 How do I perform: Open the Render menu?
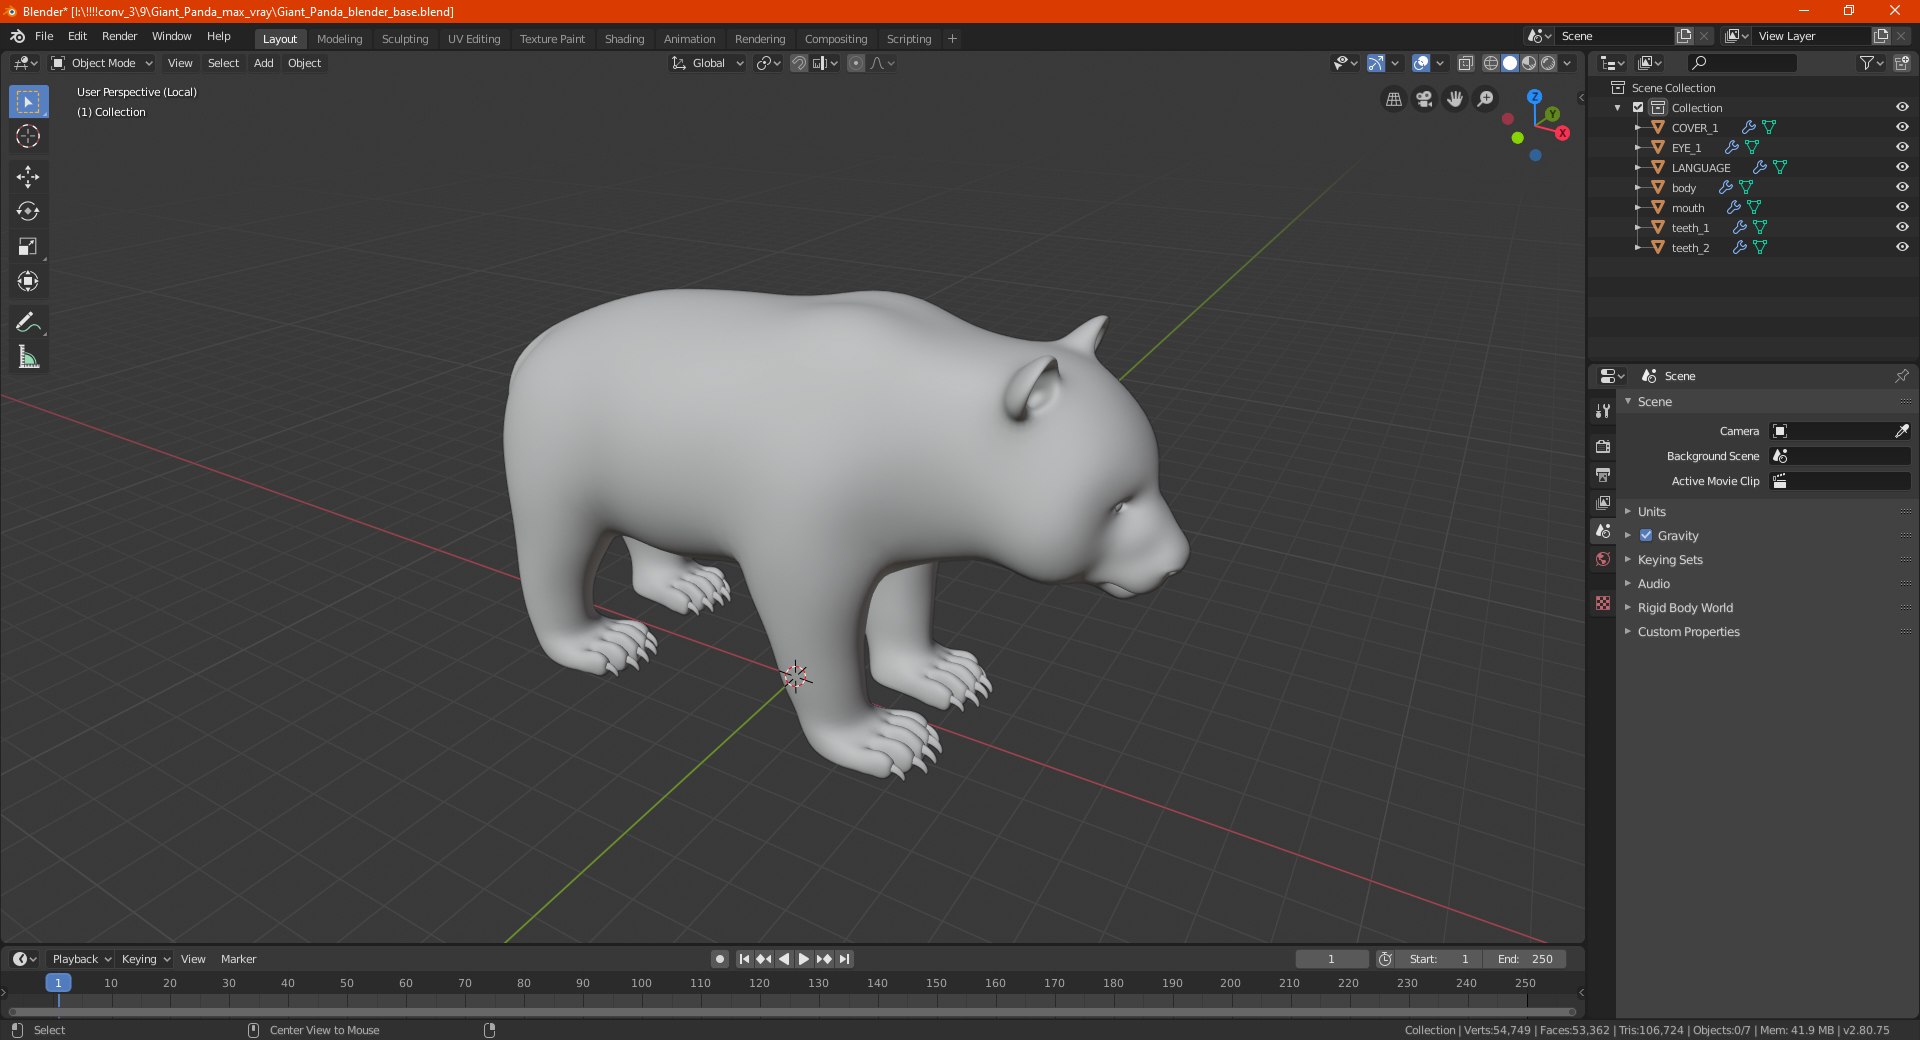tap(119, 36)
